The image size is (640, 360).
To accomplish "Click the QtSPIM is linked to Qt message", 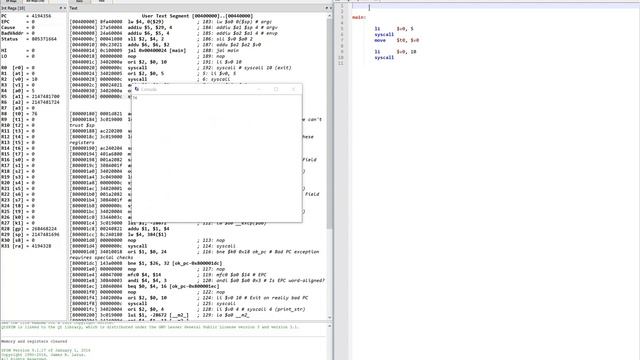I will [x=150, y=327].
